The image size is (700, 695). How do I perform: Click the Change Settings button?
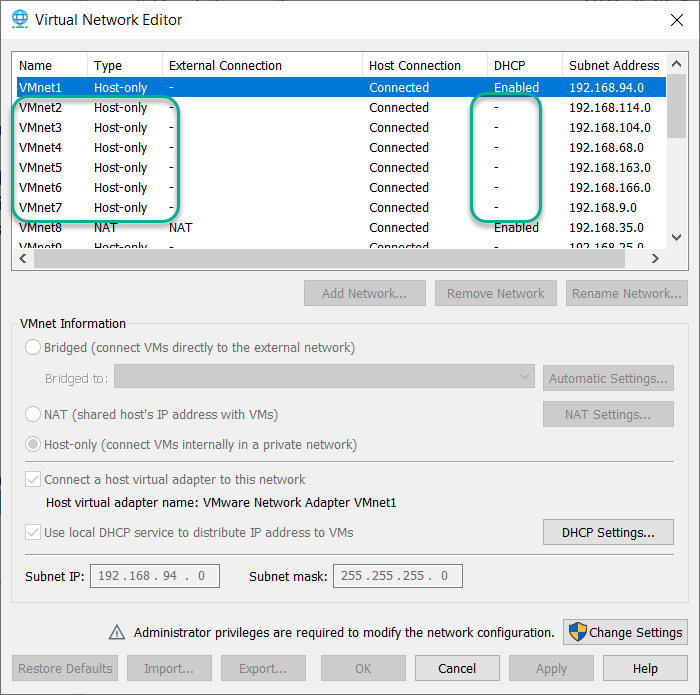(x=625, y=632)
